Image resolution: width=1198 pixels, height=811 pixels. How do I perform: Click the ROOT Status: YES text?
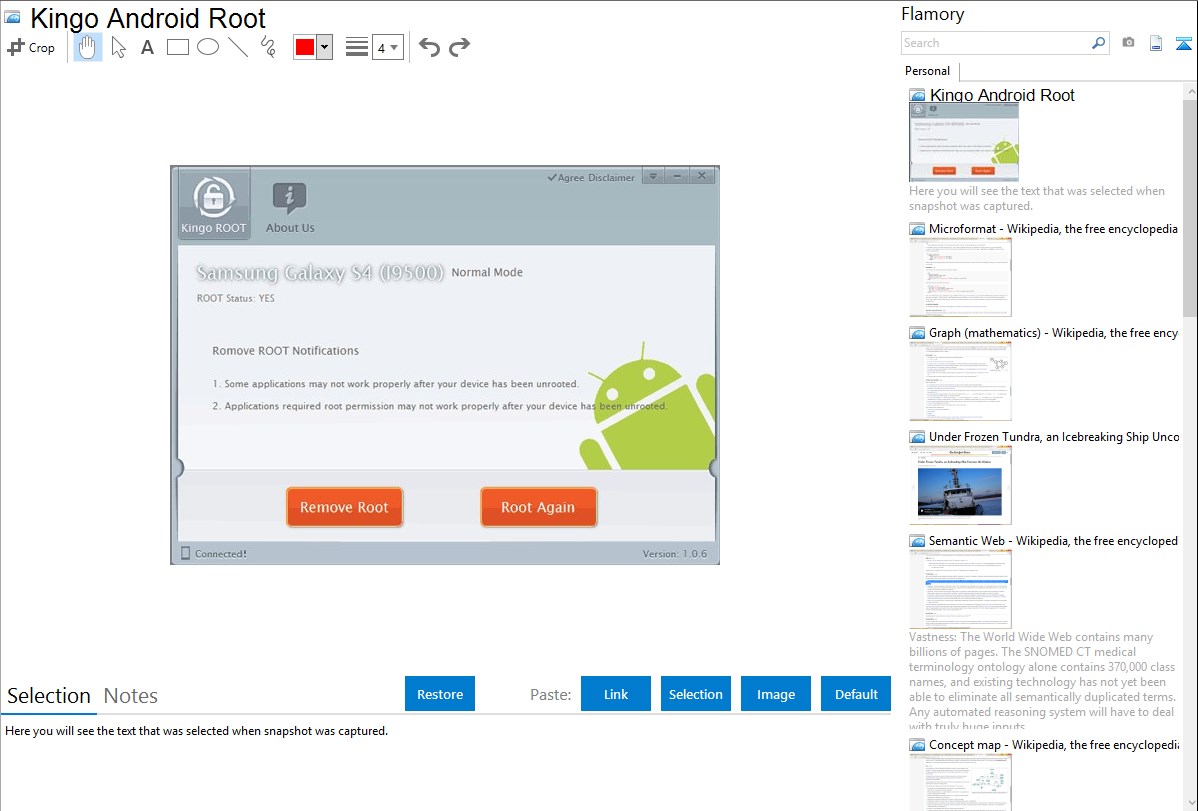click(x=235, y=298)
